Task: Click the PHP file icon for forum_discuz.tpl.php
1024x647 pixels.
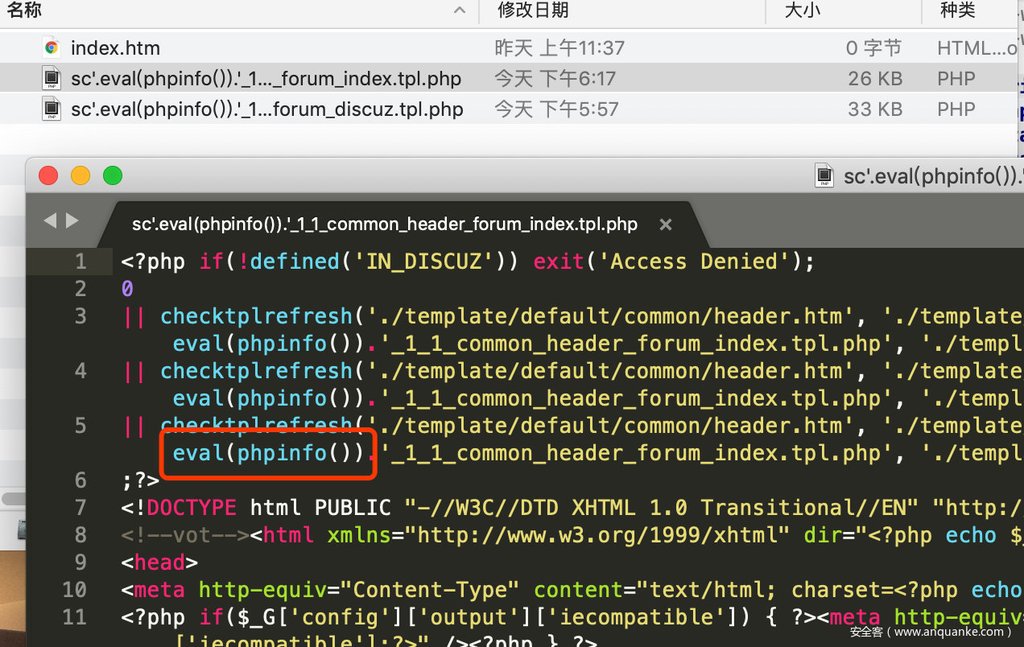Action: coord(51,108)
